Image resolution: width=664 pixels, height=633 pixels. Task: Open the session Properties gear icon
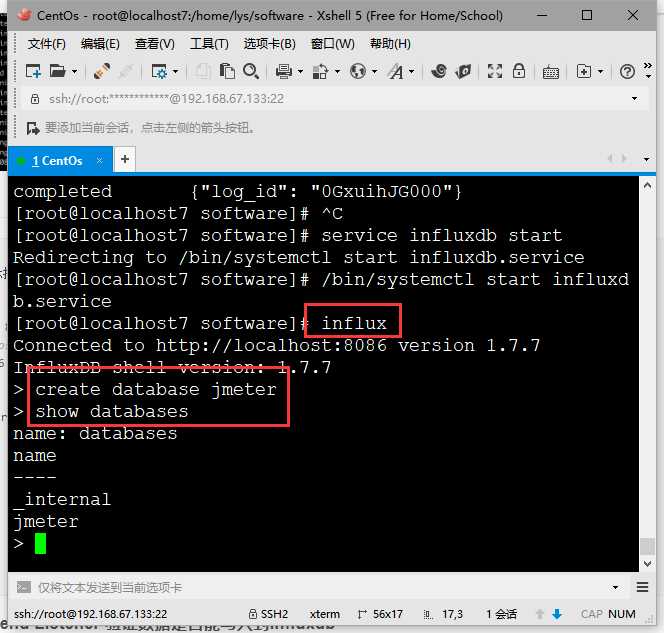point(159,71)
